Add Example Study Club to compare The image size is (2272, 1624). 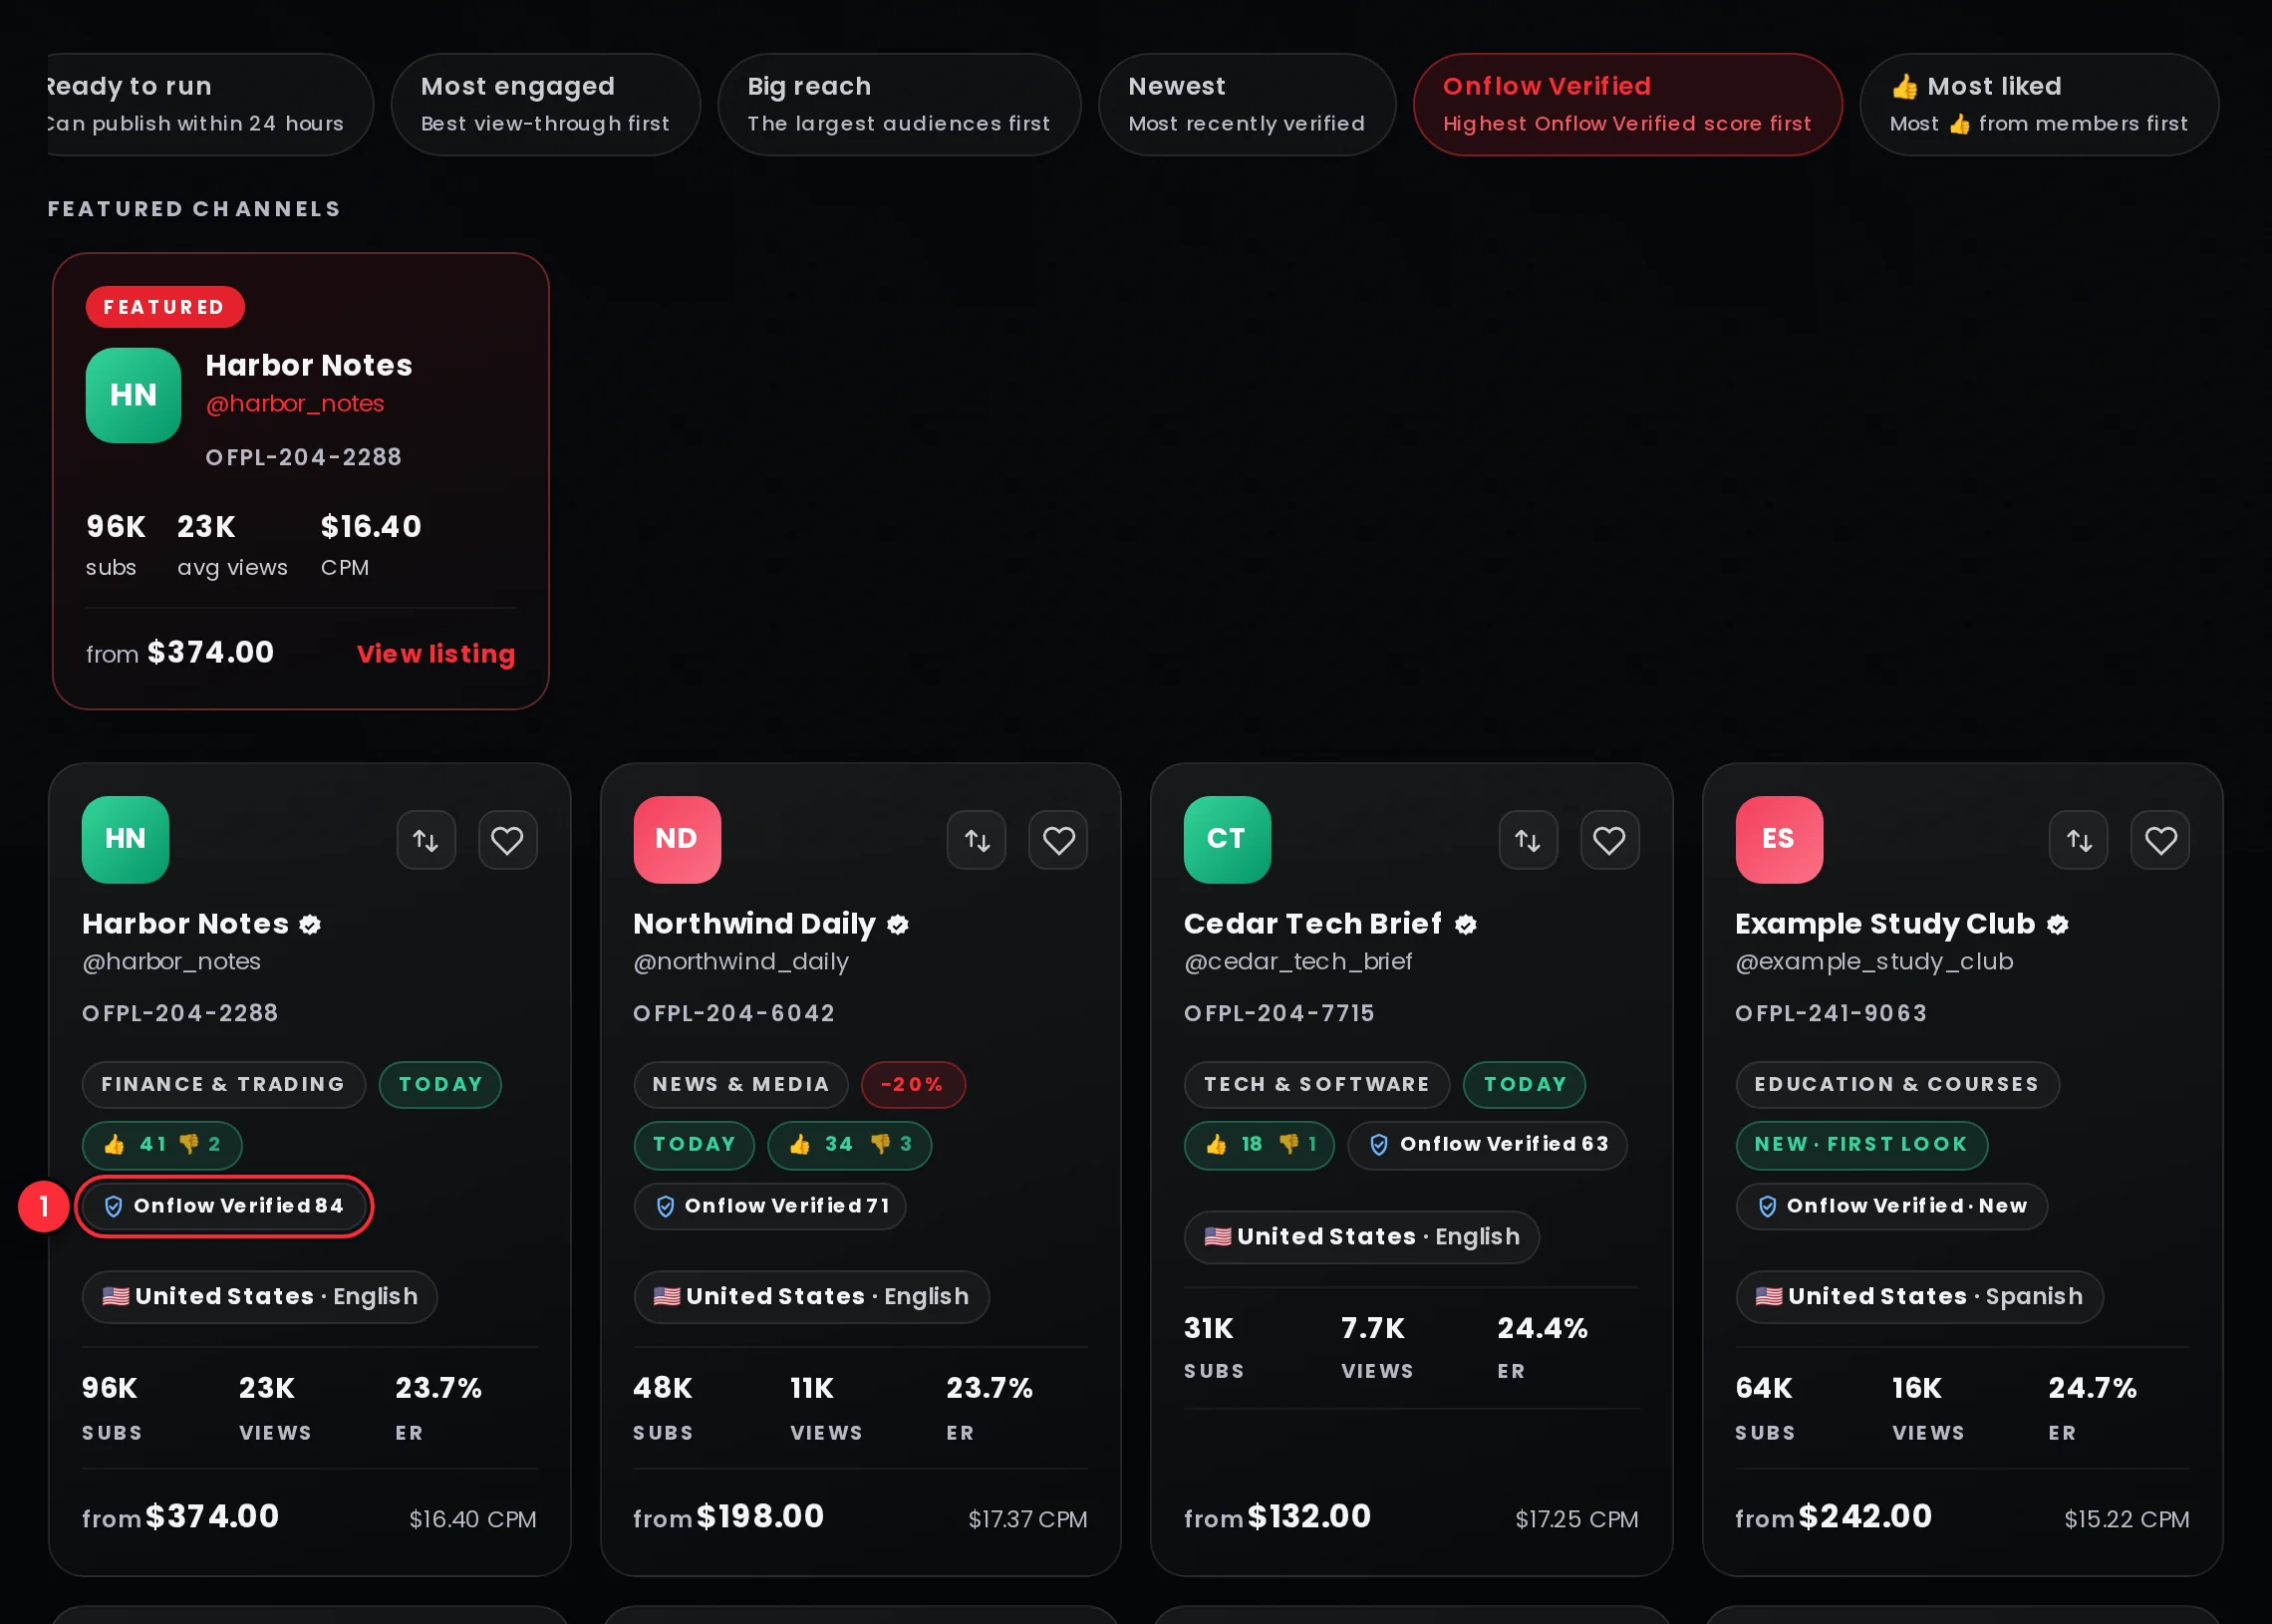pos(2079,840)
